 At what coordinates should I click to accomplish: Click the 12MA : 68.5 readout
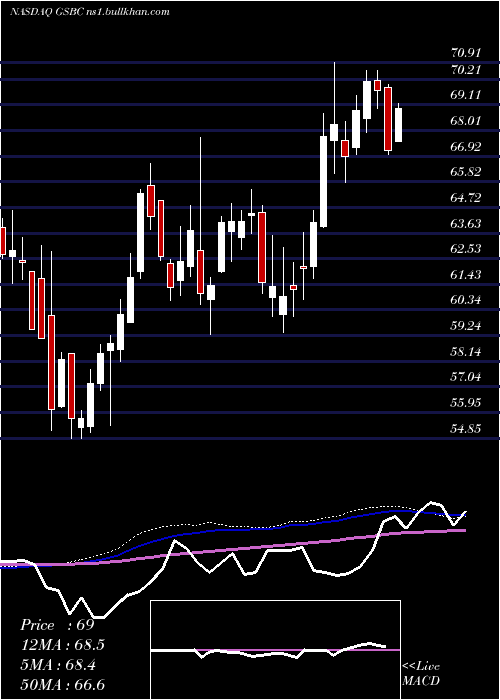pyautogui.click(x=62, y=645)
